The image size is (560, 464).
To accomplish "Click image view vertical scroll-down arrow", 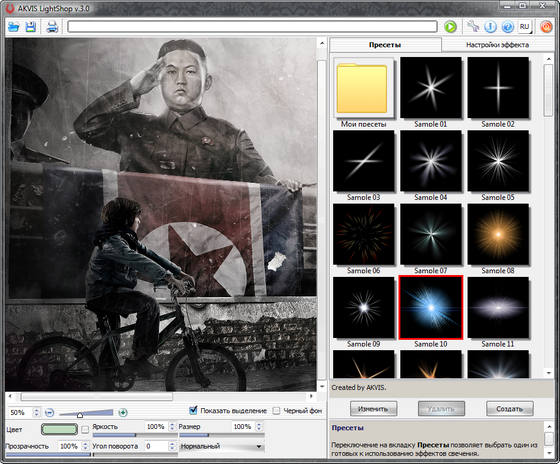I will pos(322,386).
